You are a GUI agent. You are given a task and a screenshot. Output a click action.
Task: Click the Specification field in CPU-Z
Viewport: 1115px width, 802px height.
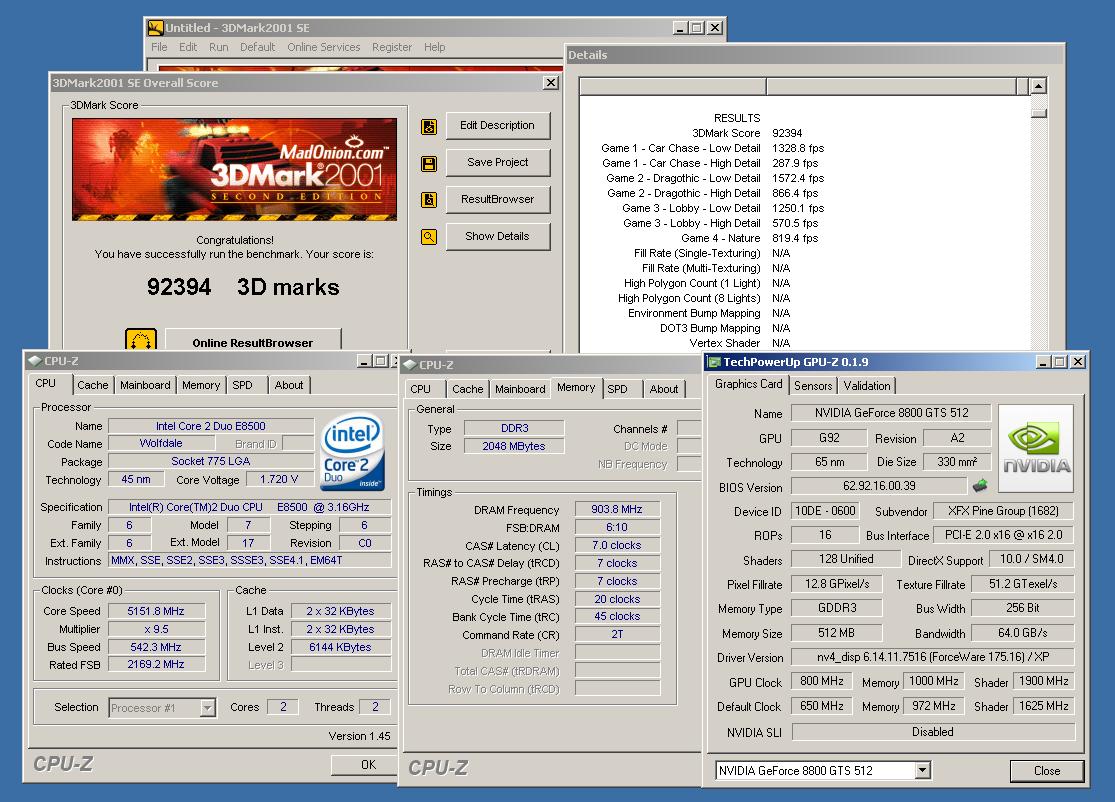[250, 507]
